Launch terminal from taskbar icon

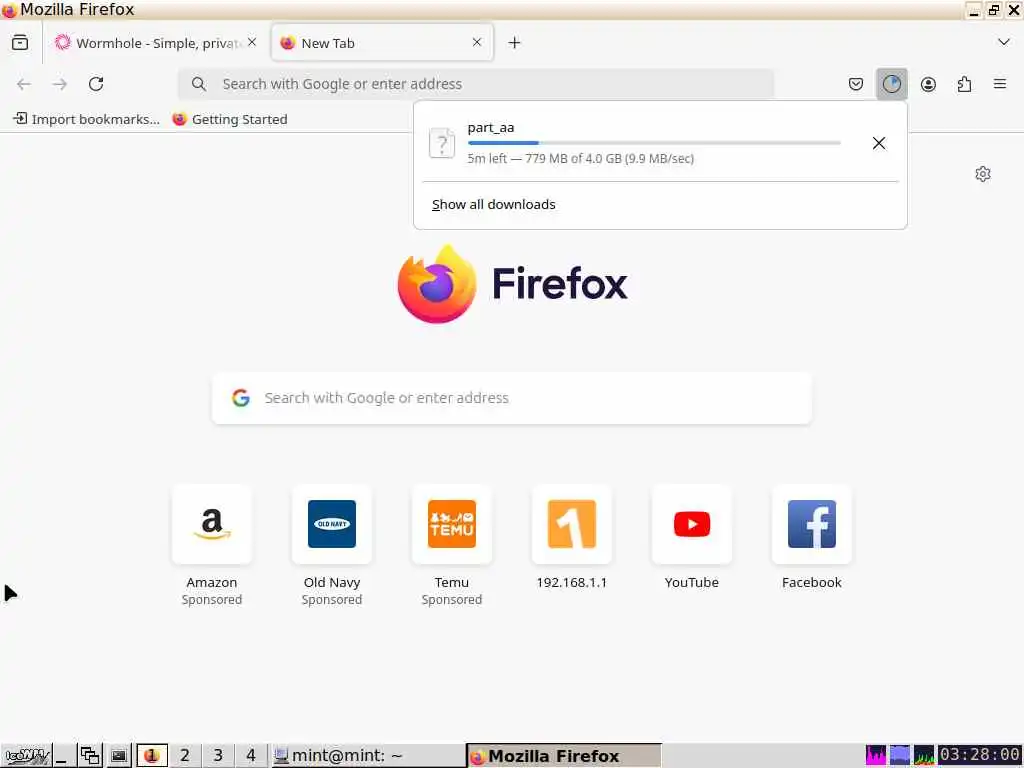point(119,756)
